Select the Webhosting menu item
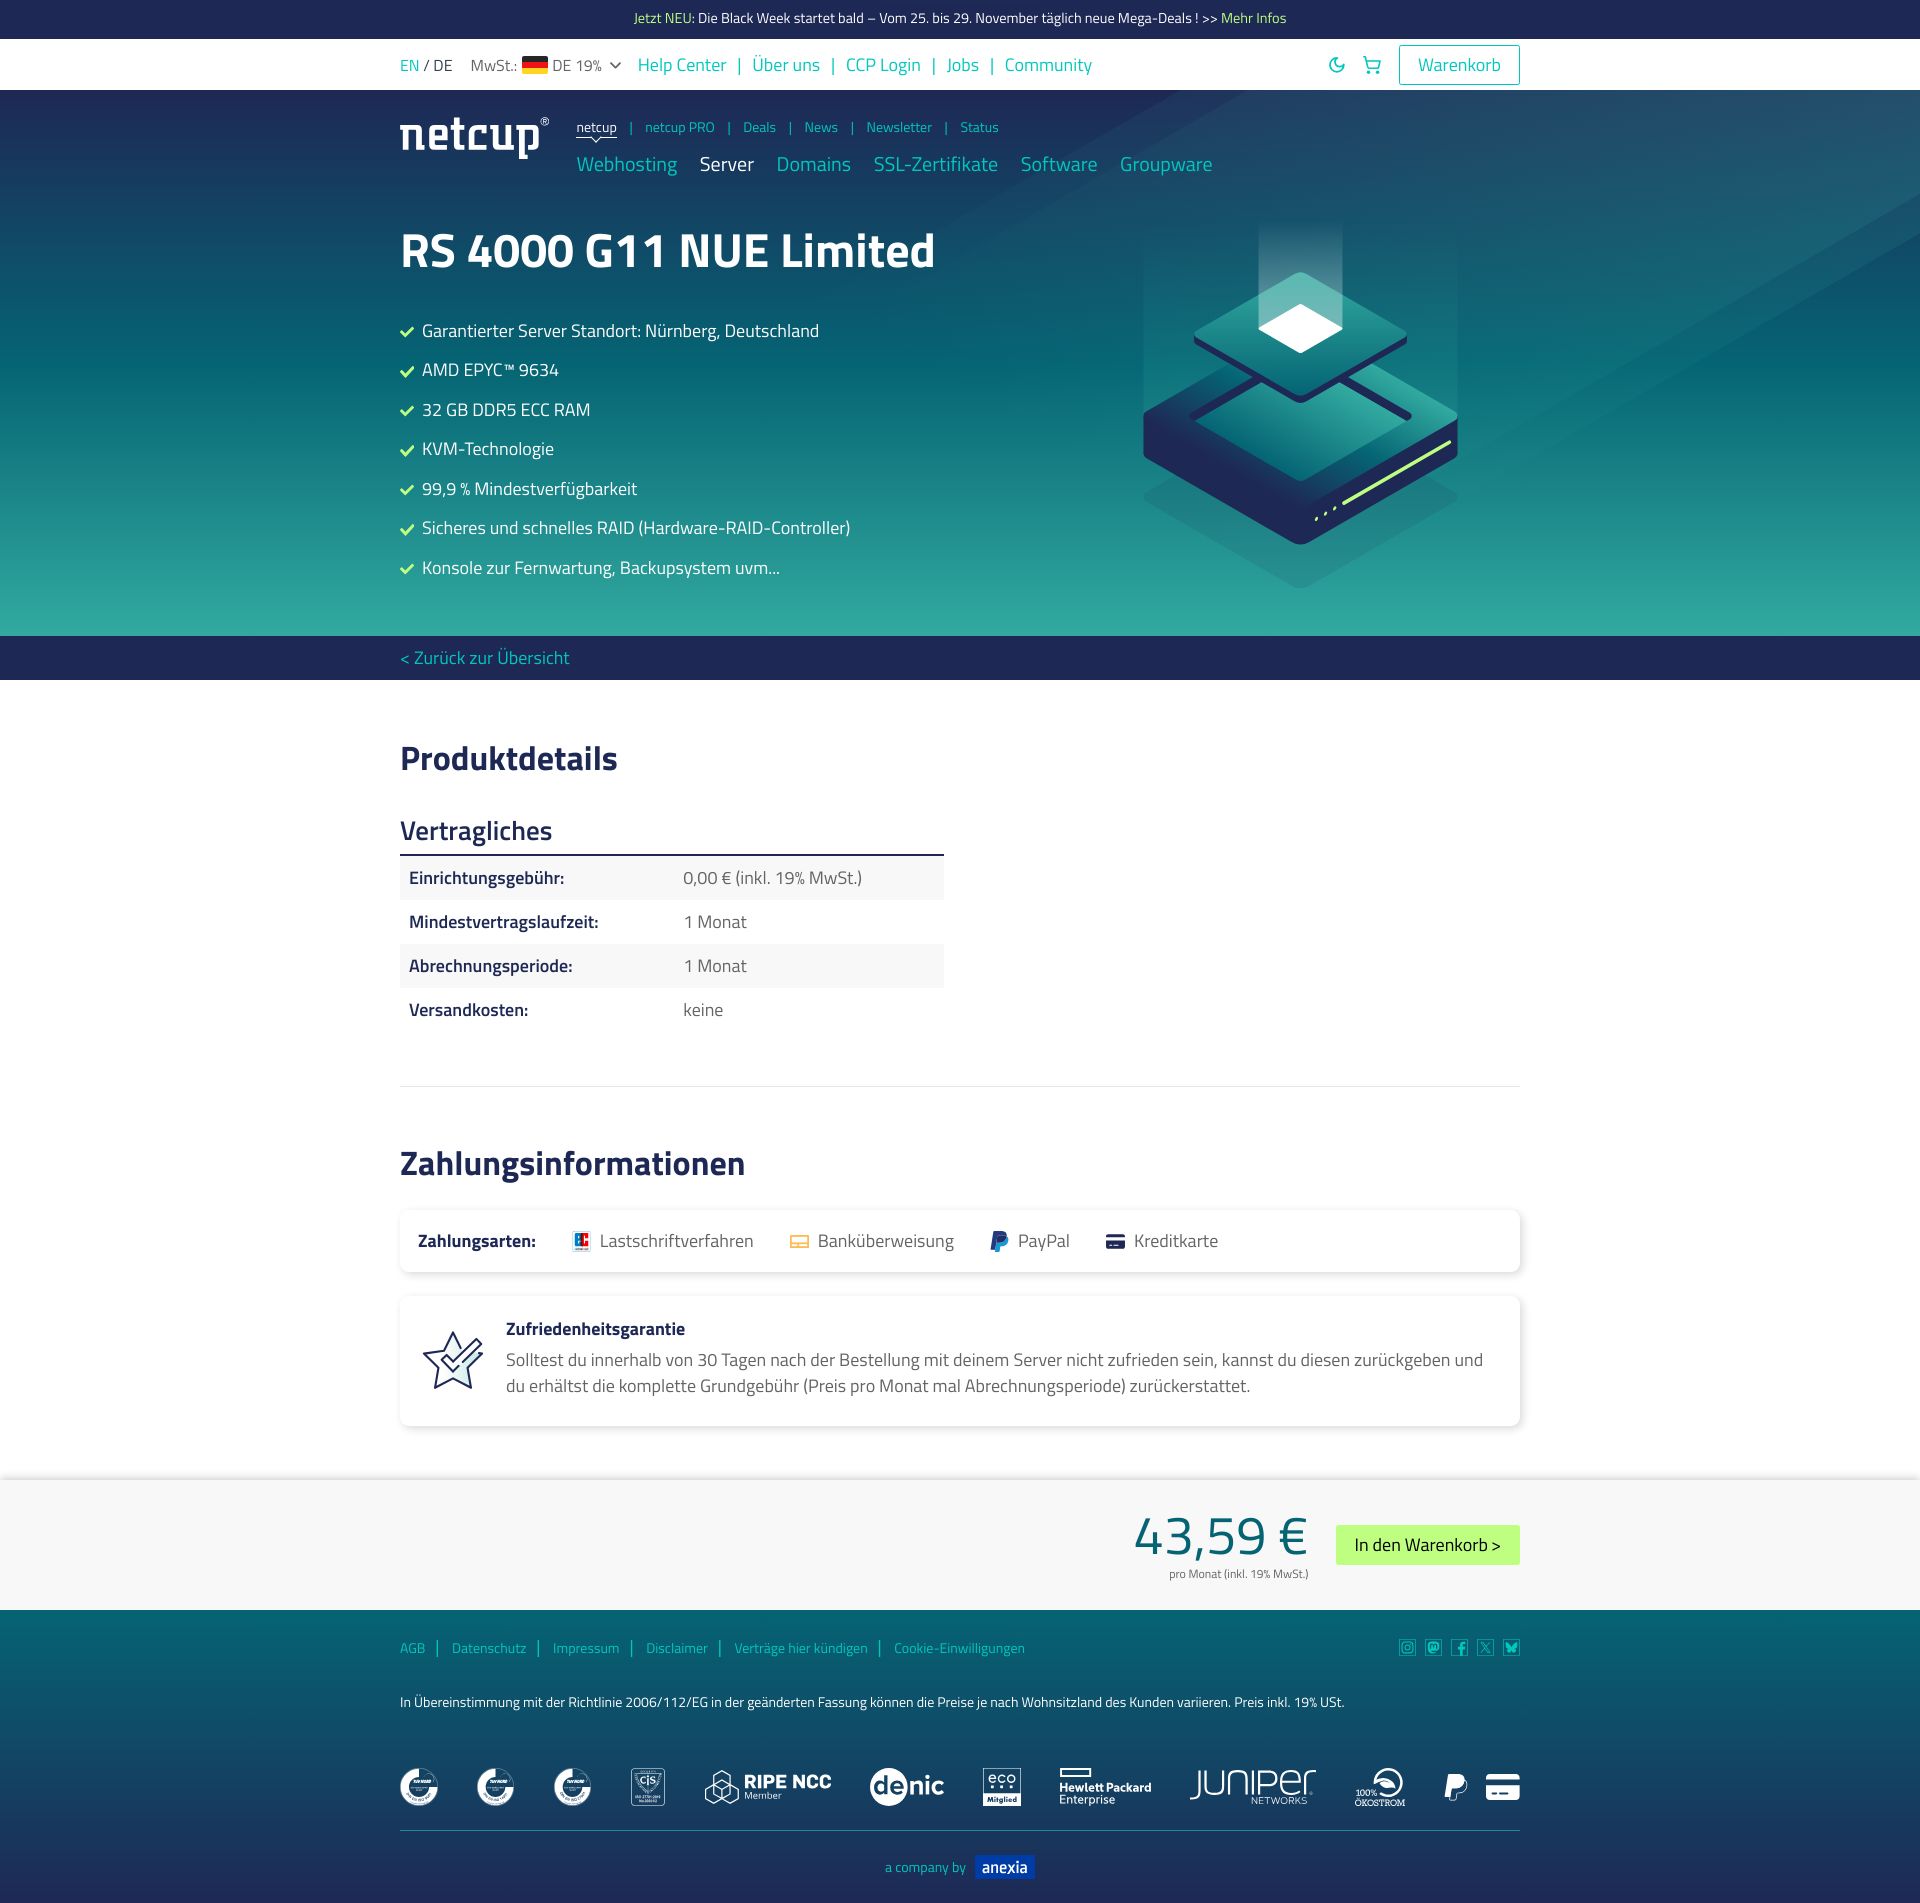The height and width of the screenshot is (1903, 1920). click(x=627, y=165)
